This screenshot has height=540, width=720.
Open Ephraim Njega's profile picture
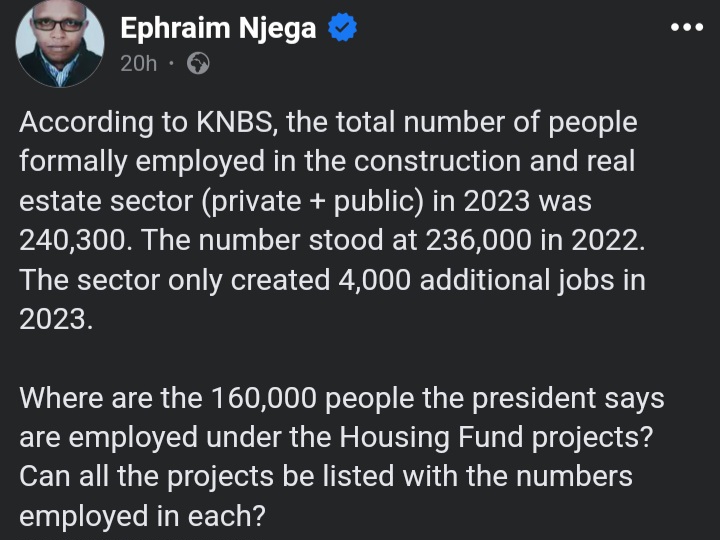point(60,43)
